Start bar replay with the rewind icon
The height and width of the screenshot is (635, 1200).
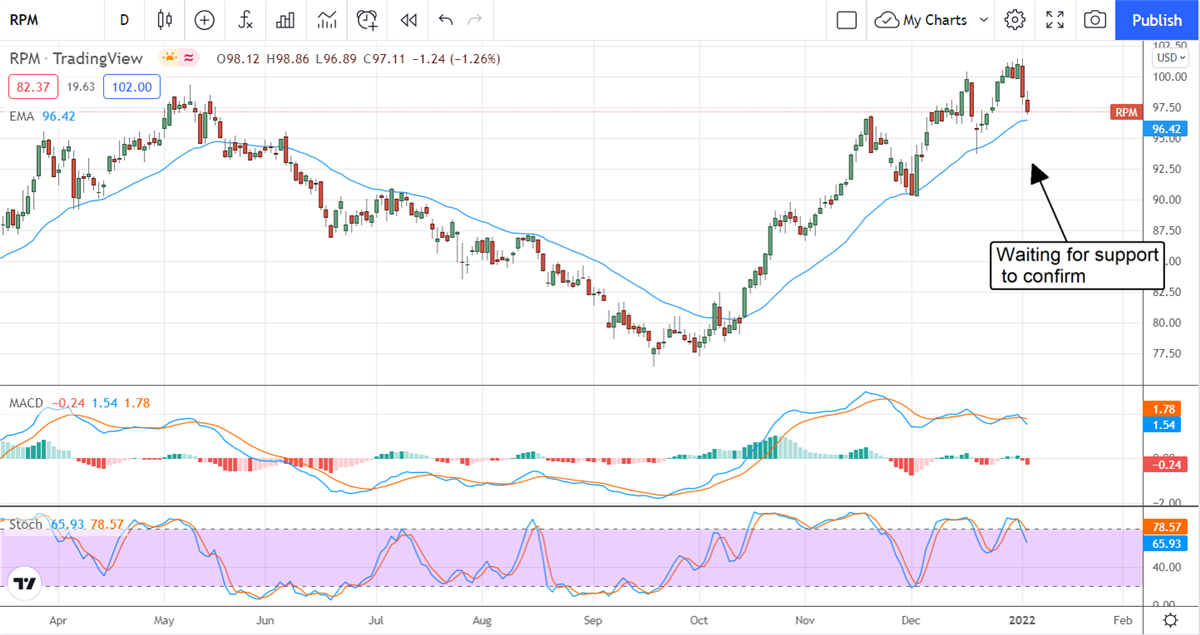(407, 20)
